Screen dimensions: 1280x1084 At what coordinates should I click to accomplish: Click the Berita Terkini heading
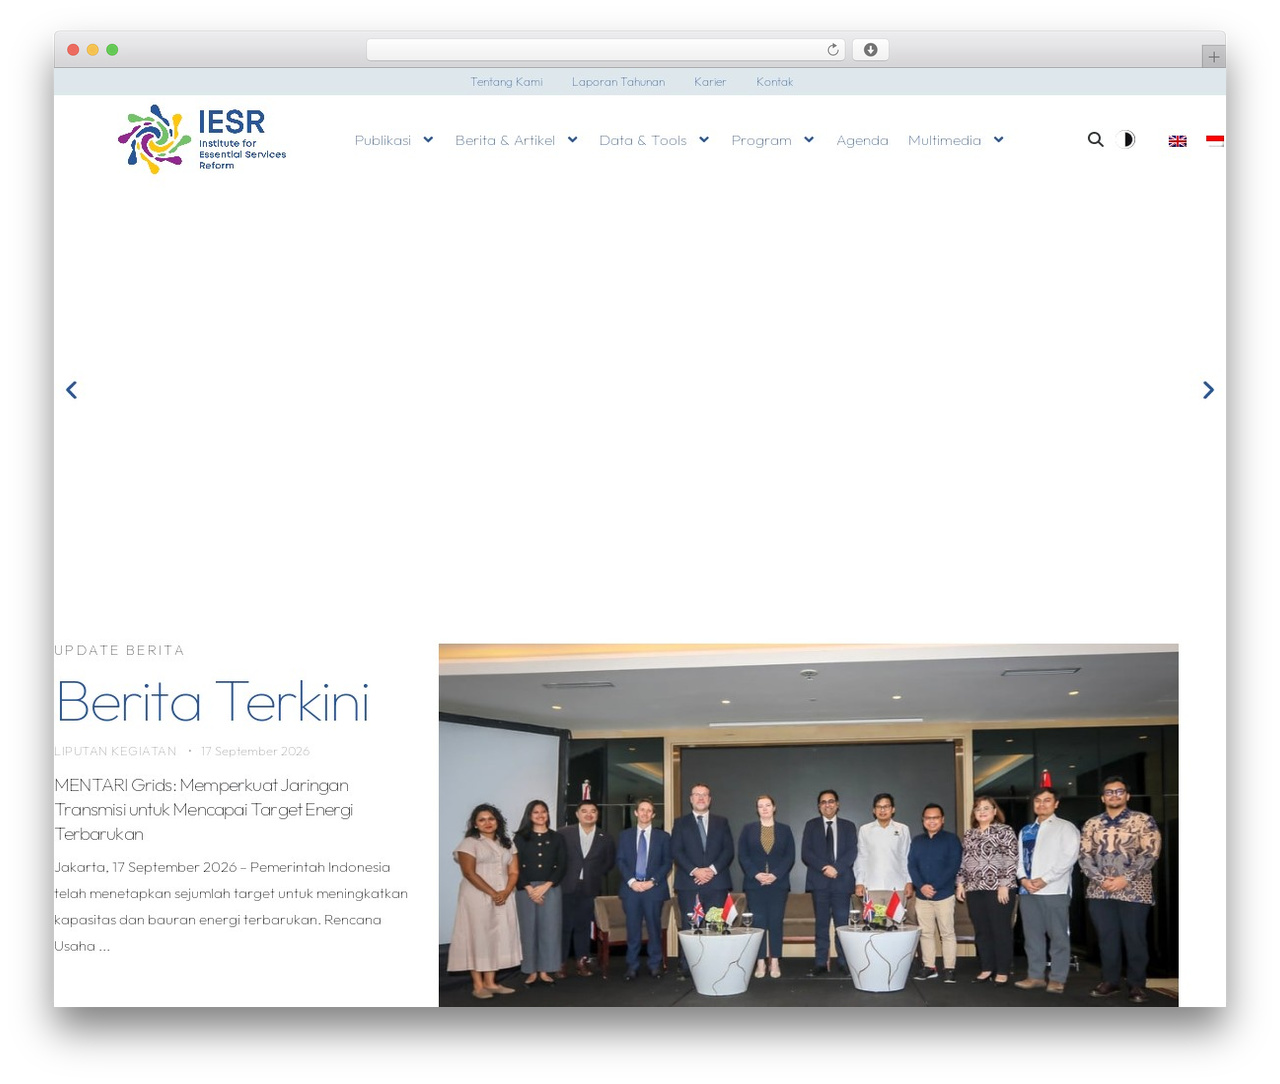click(x=213, y=701)
